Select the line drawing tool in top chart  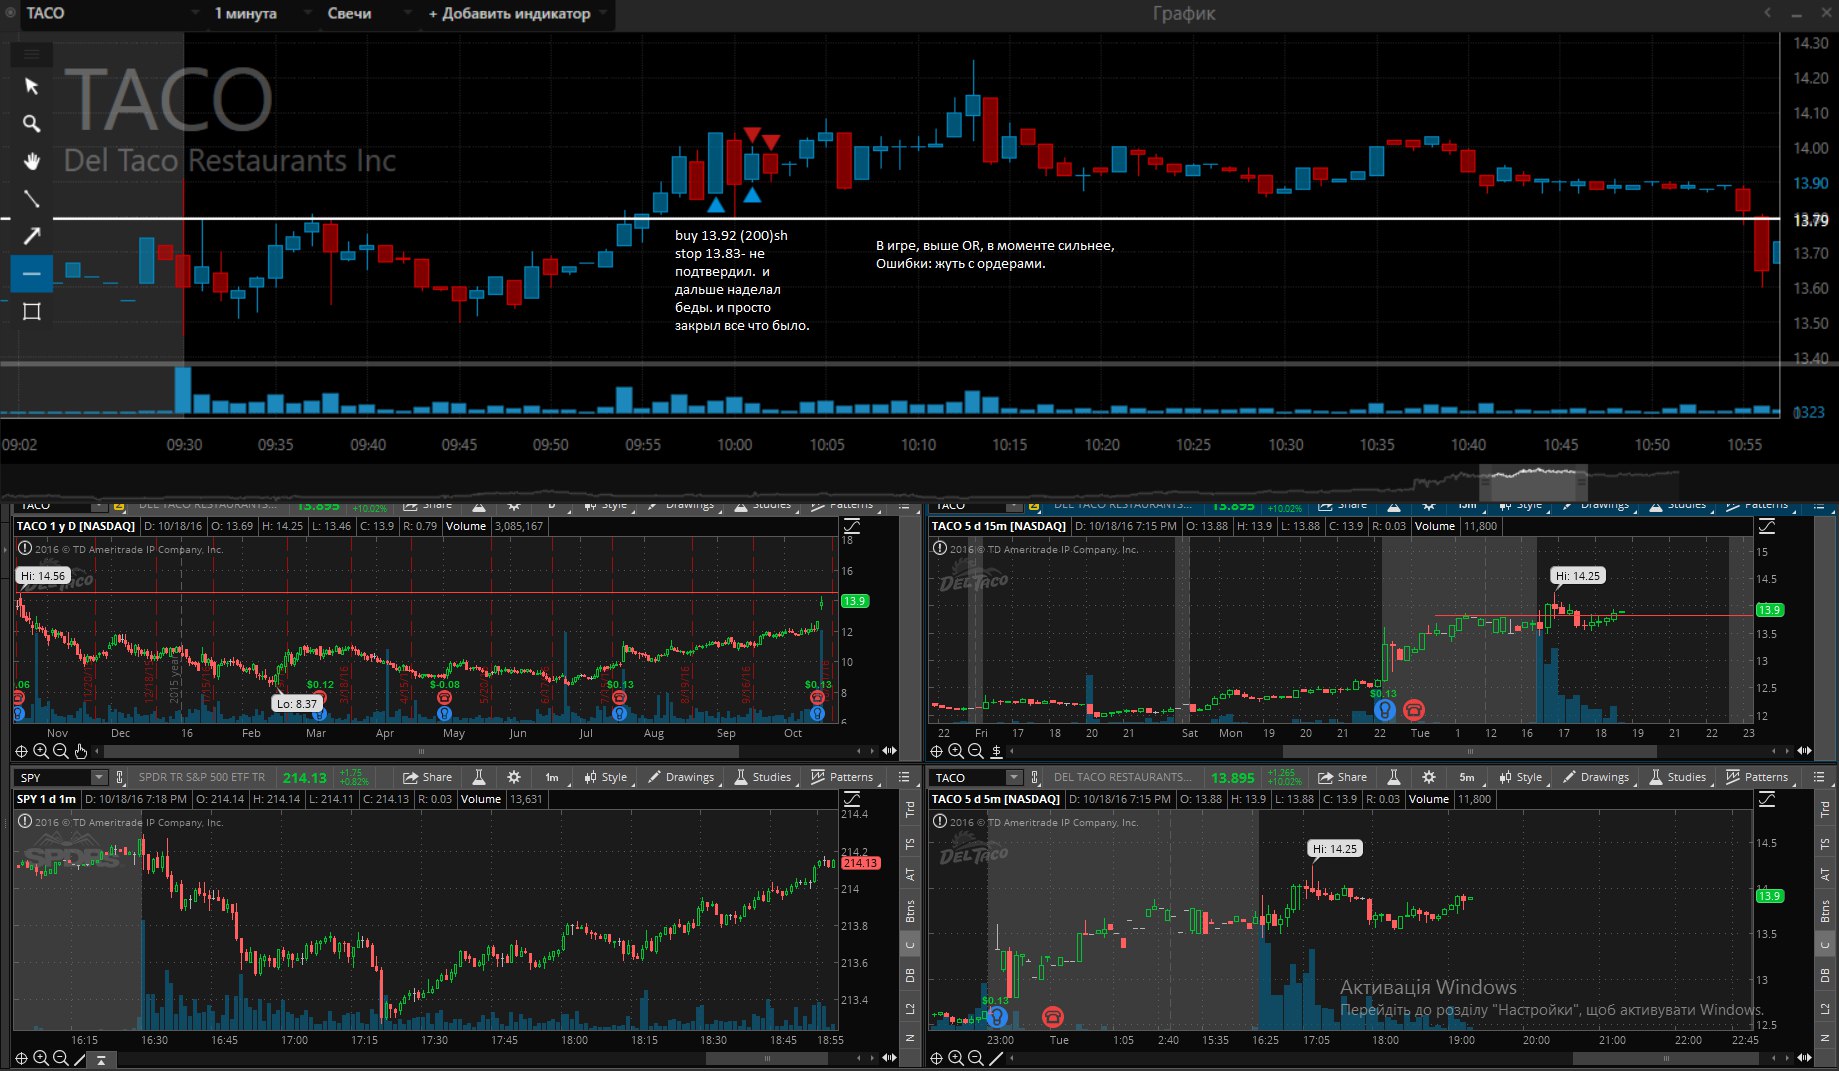pyautogui.click(x=31, y=198)
